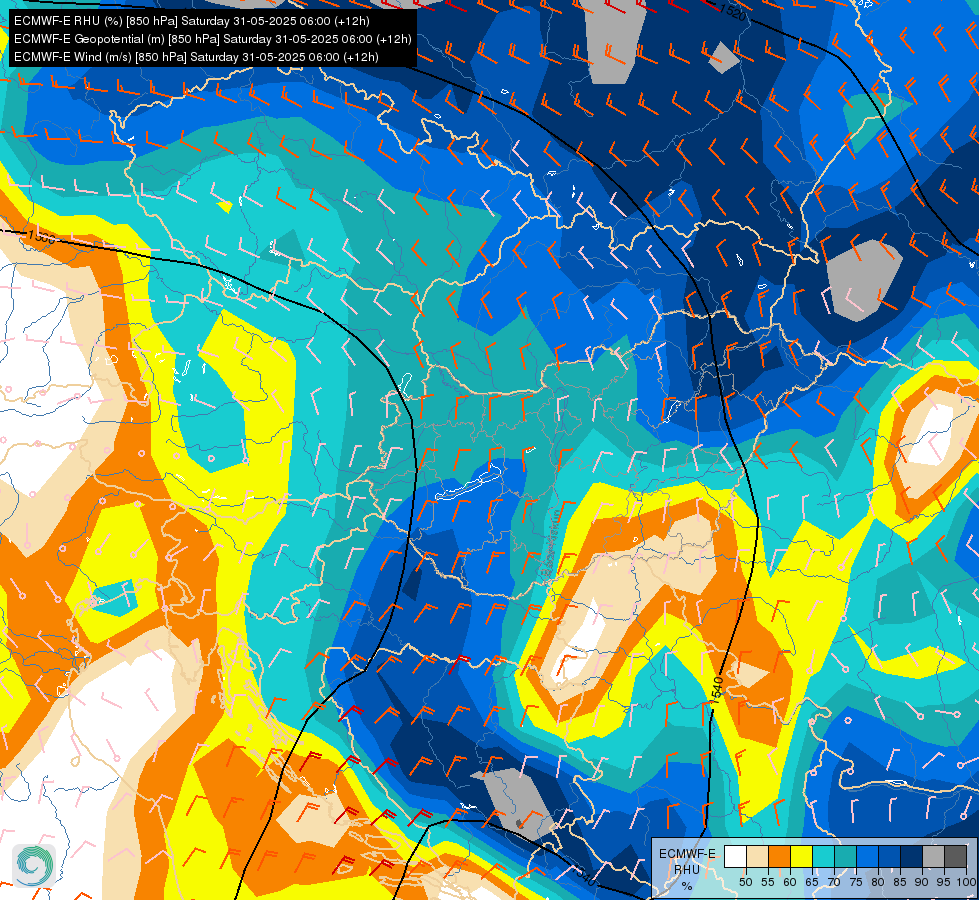Click the medium blue 80-85% legend swatch
979x900 pixels.
pos(890,856)
